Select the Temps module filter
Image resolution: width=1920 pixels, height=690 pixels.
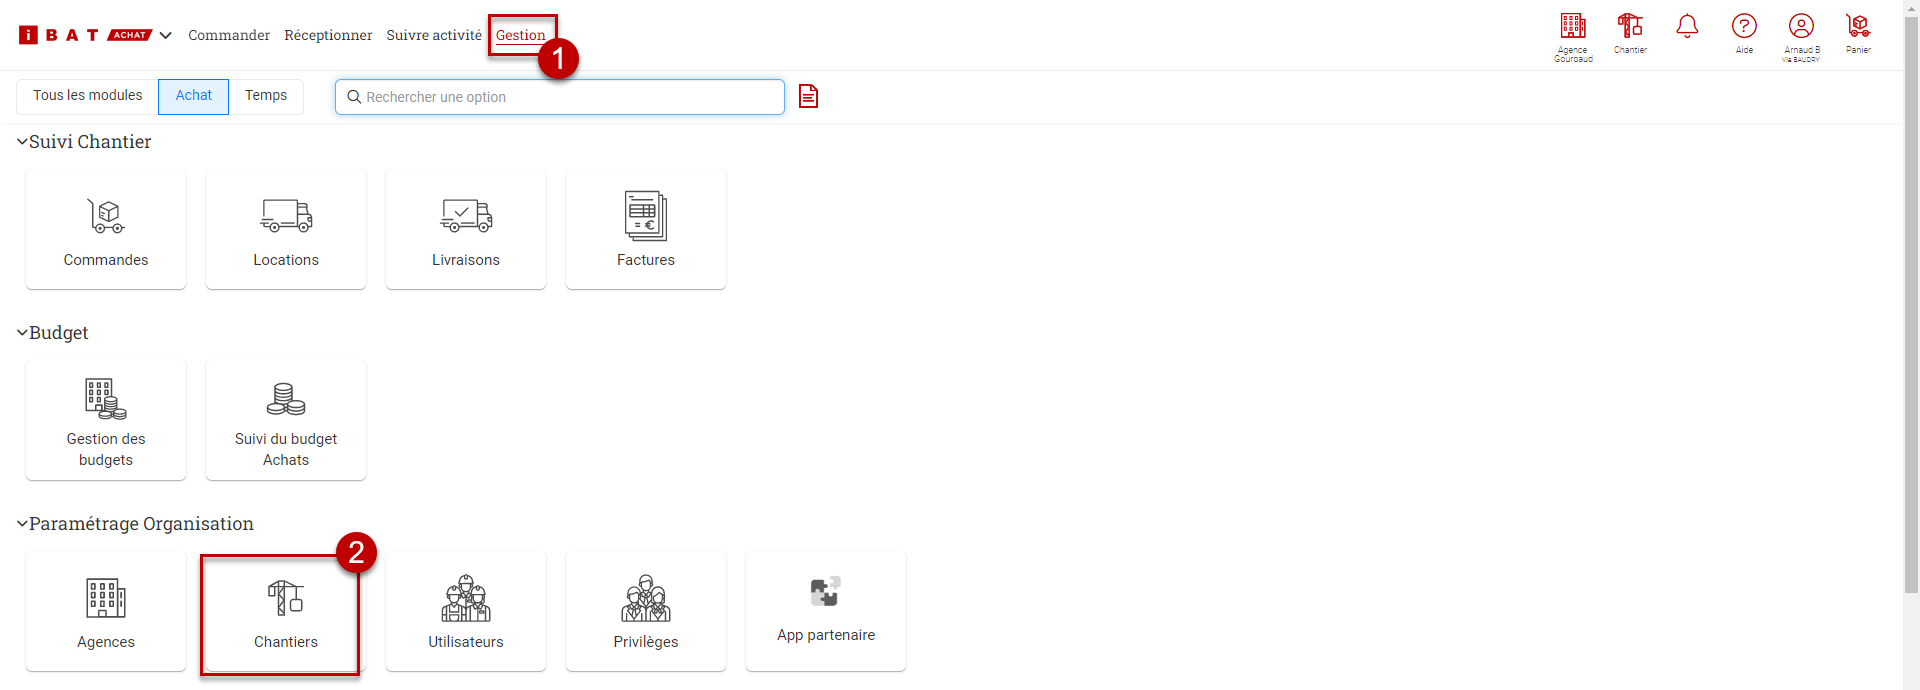click(x=266, y=96)
